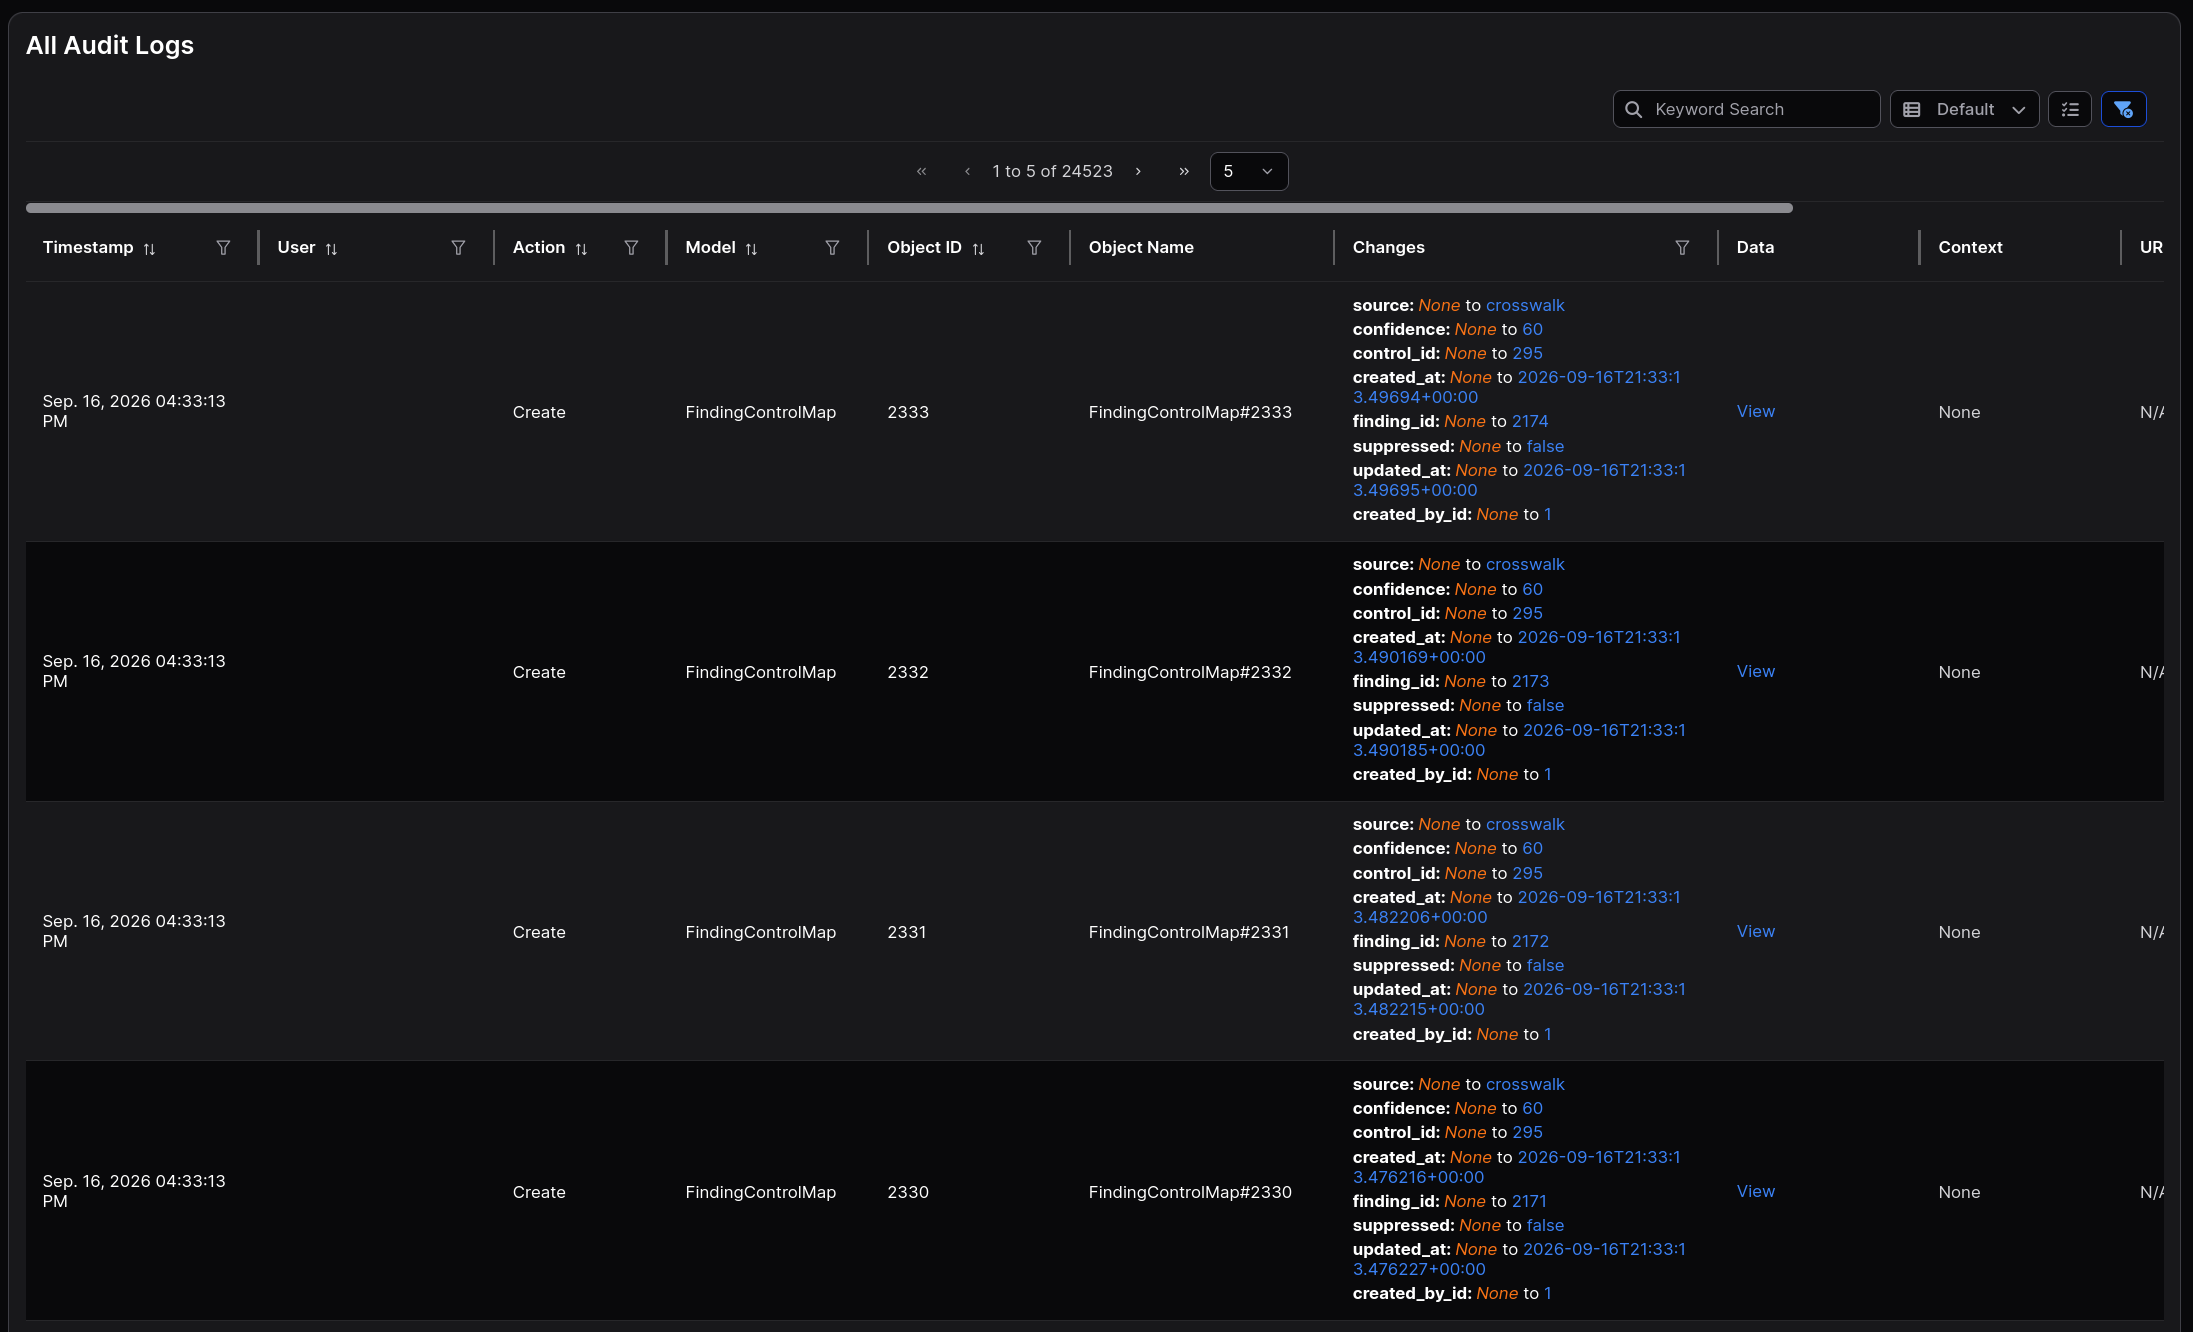Click the horizontal table scrollbar
The height and width of the screenshot is (1332, 2193).
coord(909,208)
